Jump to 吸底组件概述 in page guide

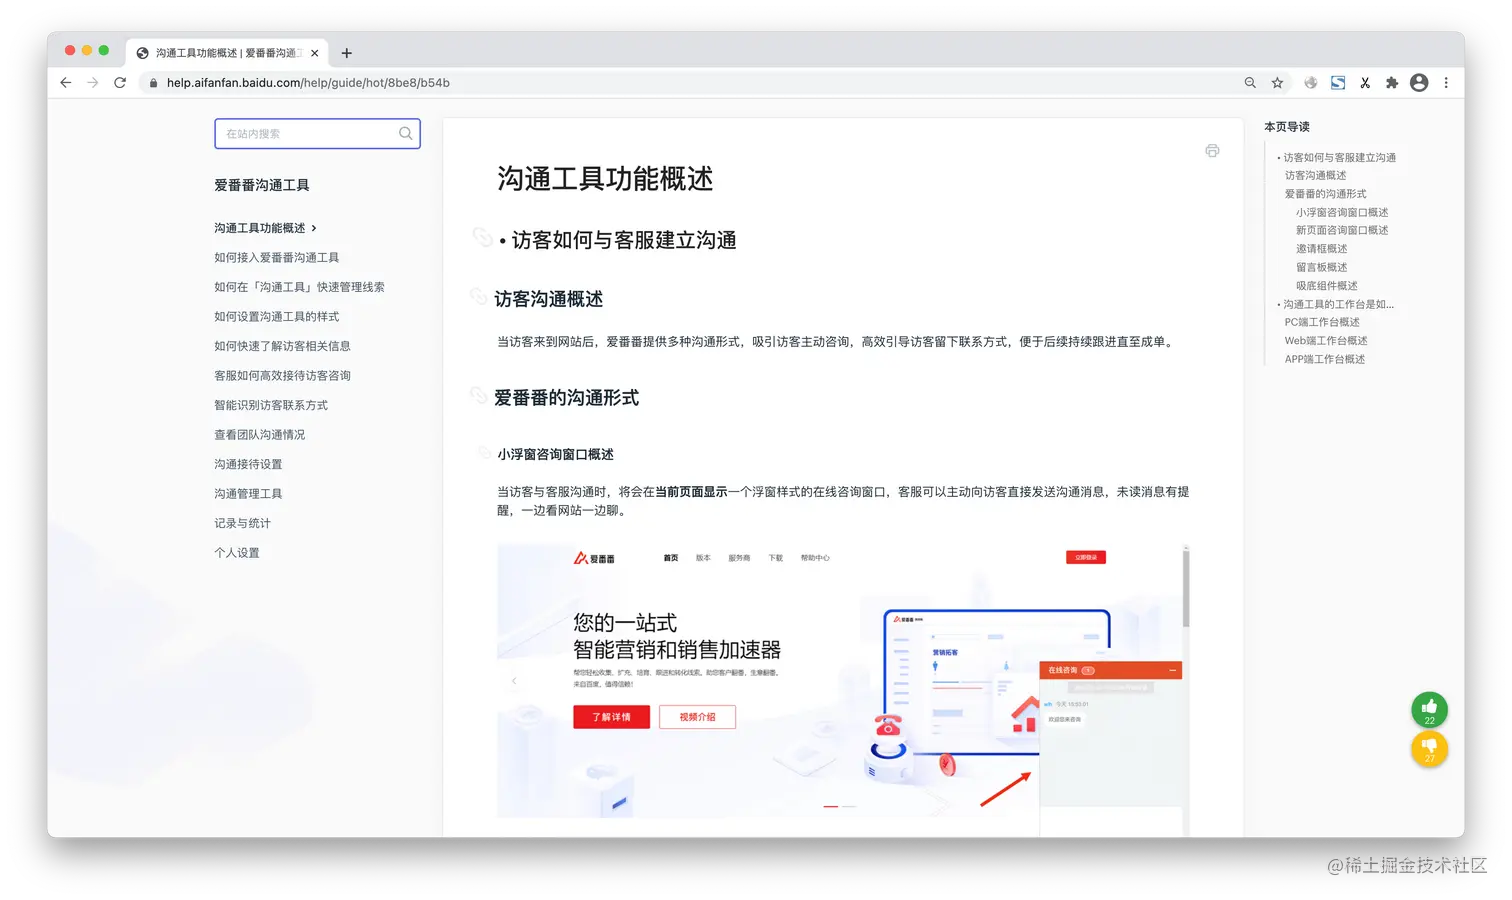point(1326,286)
